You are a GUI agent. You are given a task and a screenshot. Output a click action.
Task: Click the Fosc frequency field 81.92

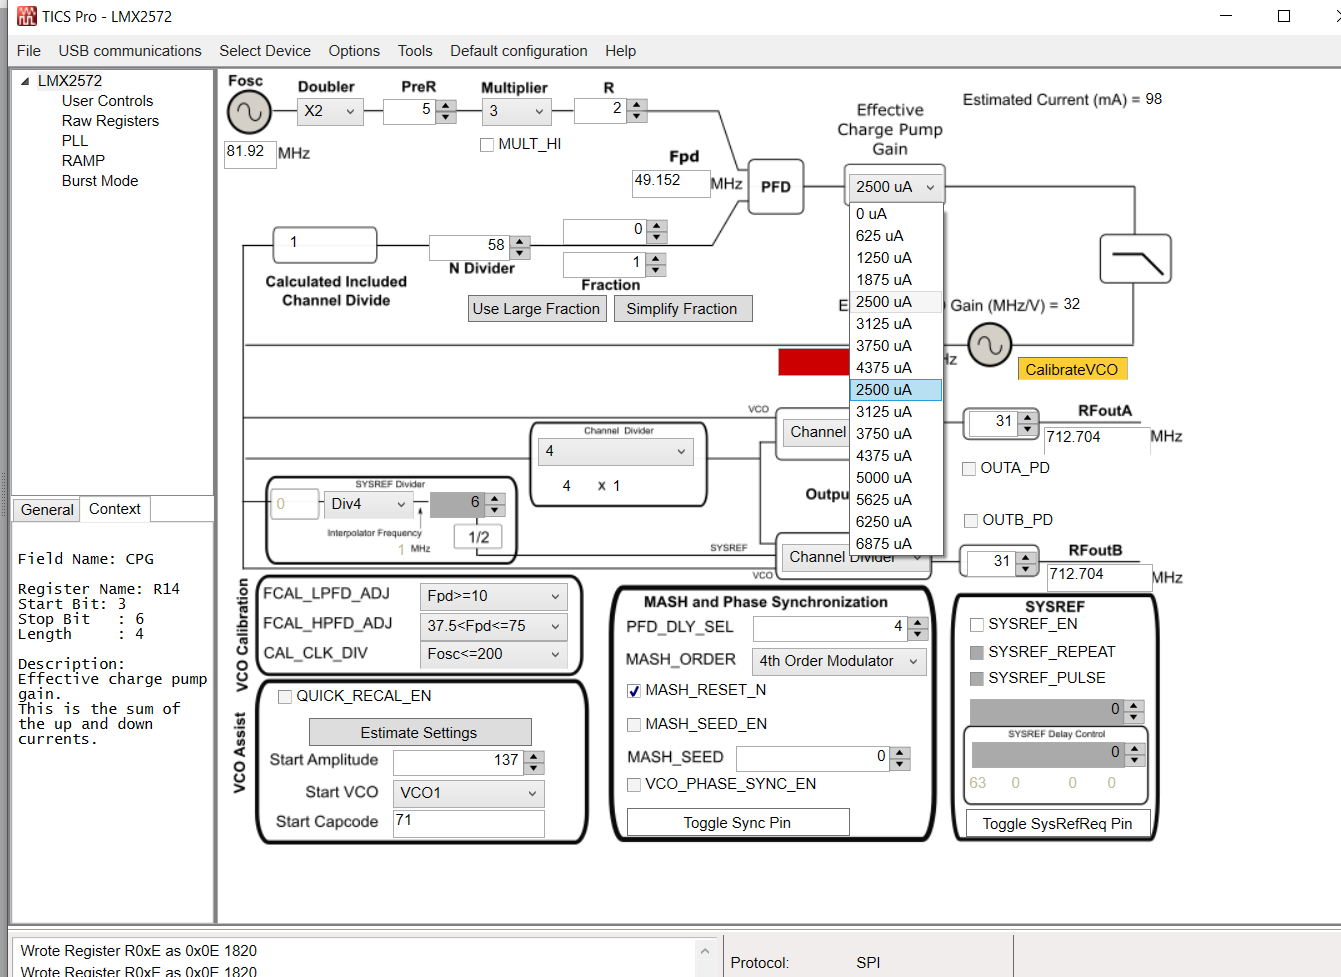coord(250,154)
